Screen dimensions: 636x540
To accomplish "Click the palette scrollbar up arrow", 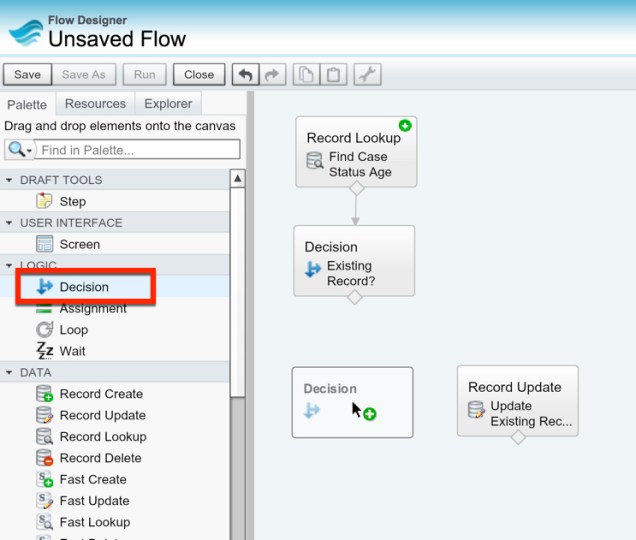I will click(238, 179).
